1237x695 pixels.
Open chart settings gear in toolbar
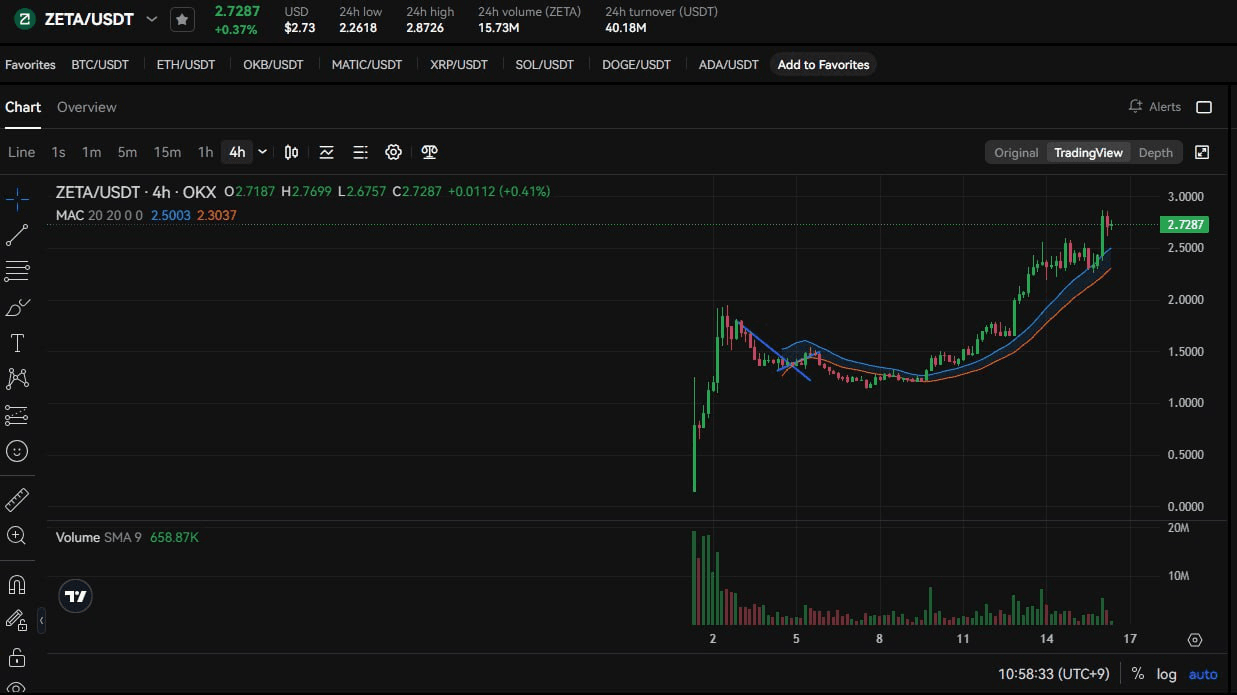pos(394,152)
